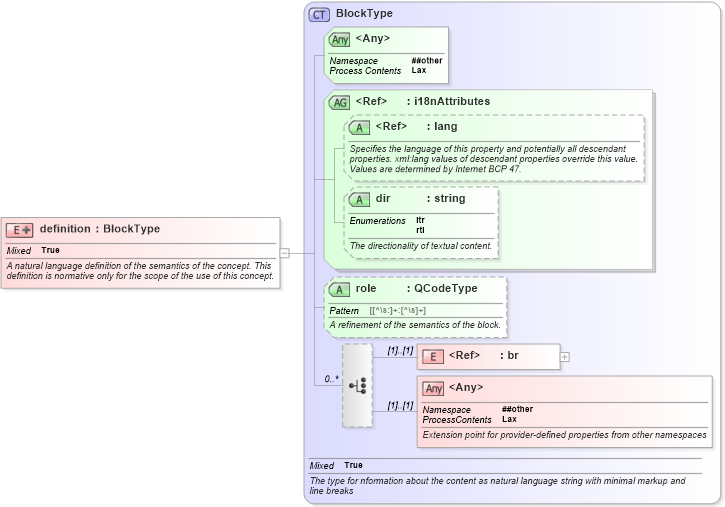
Task: Click '##other' in red Any box
Action: click(x=517, y=409)
